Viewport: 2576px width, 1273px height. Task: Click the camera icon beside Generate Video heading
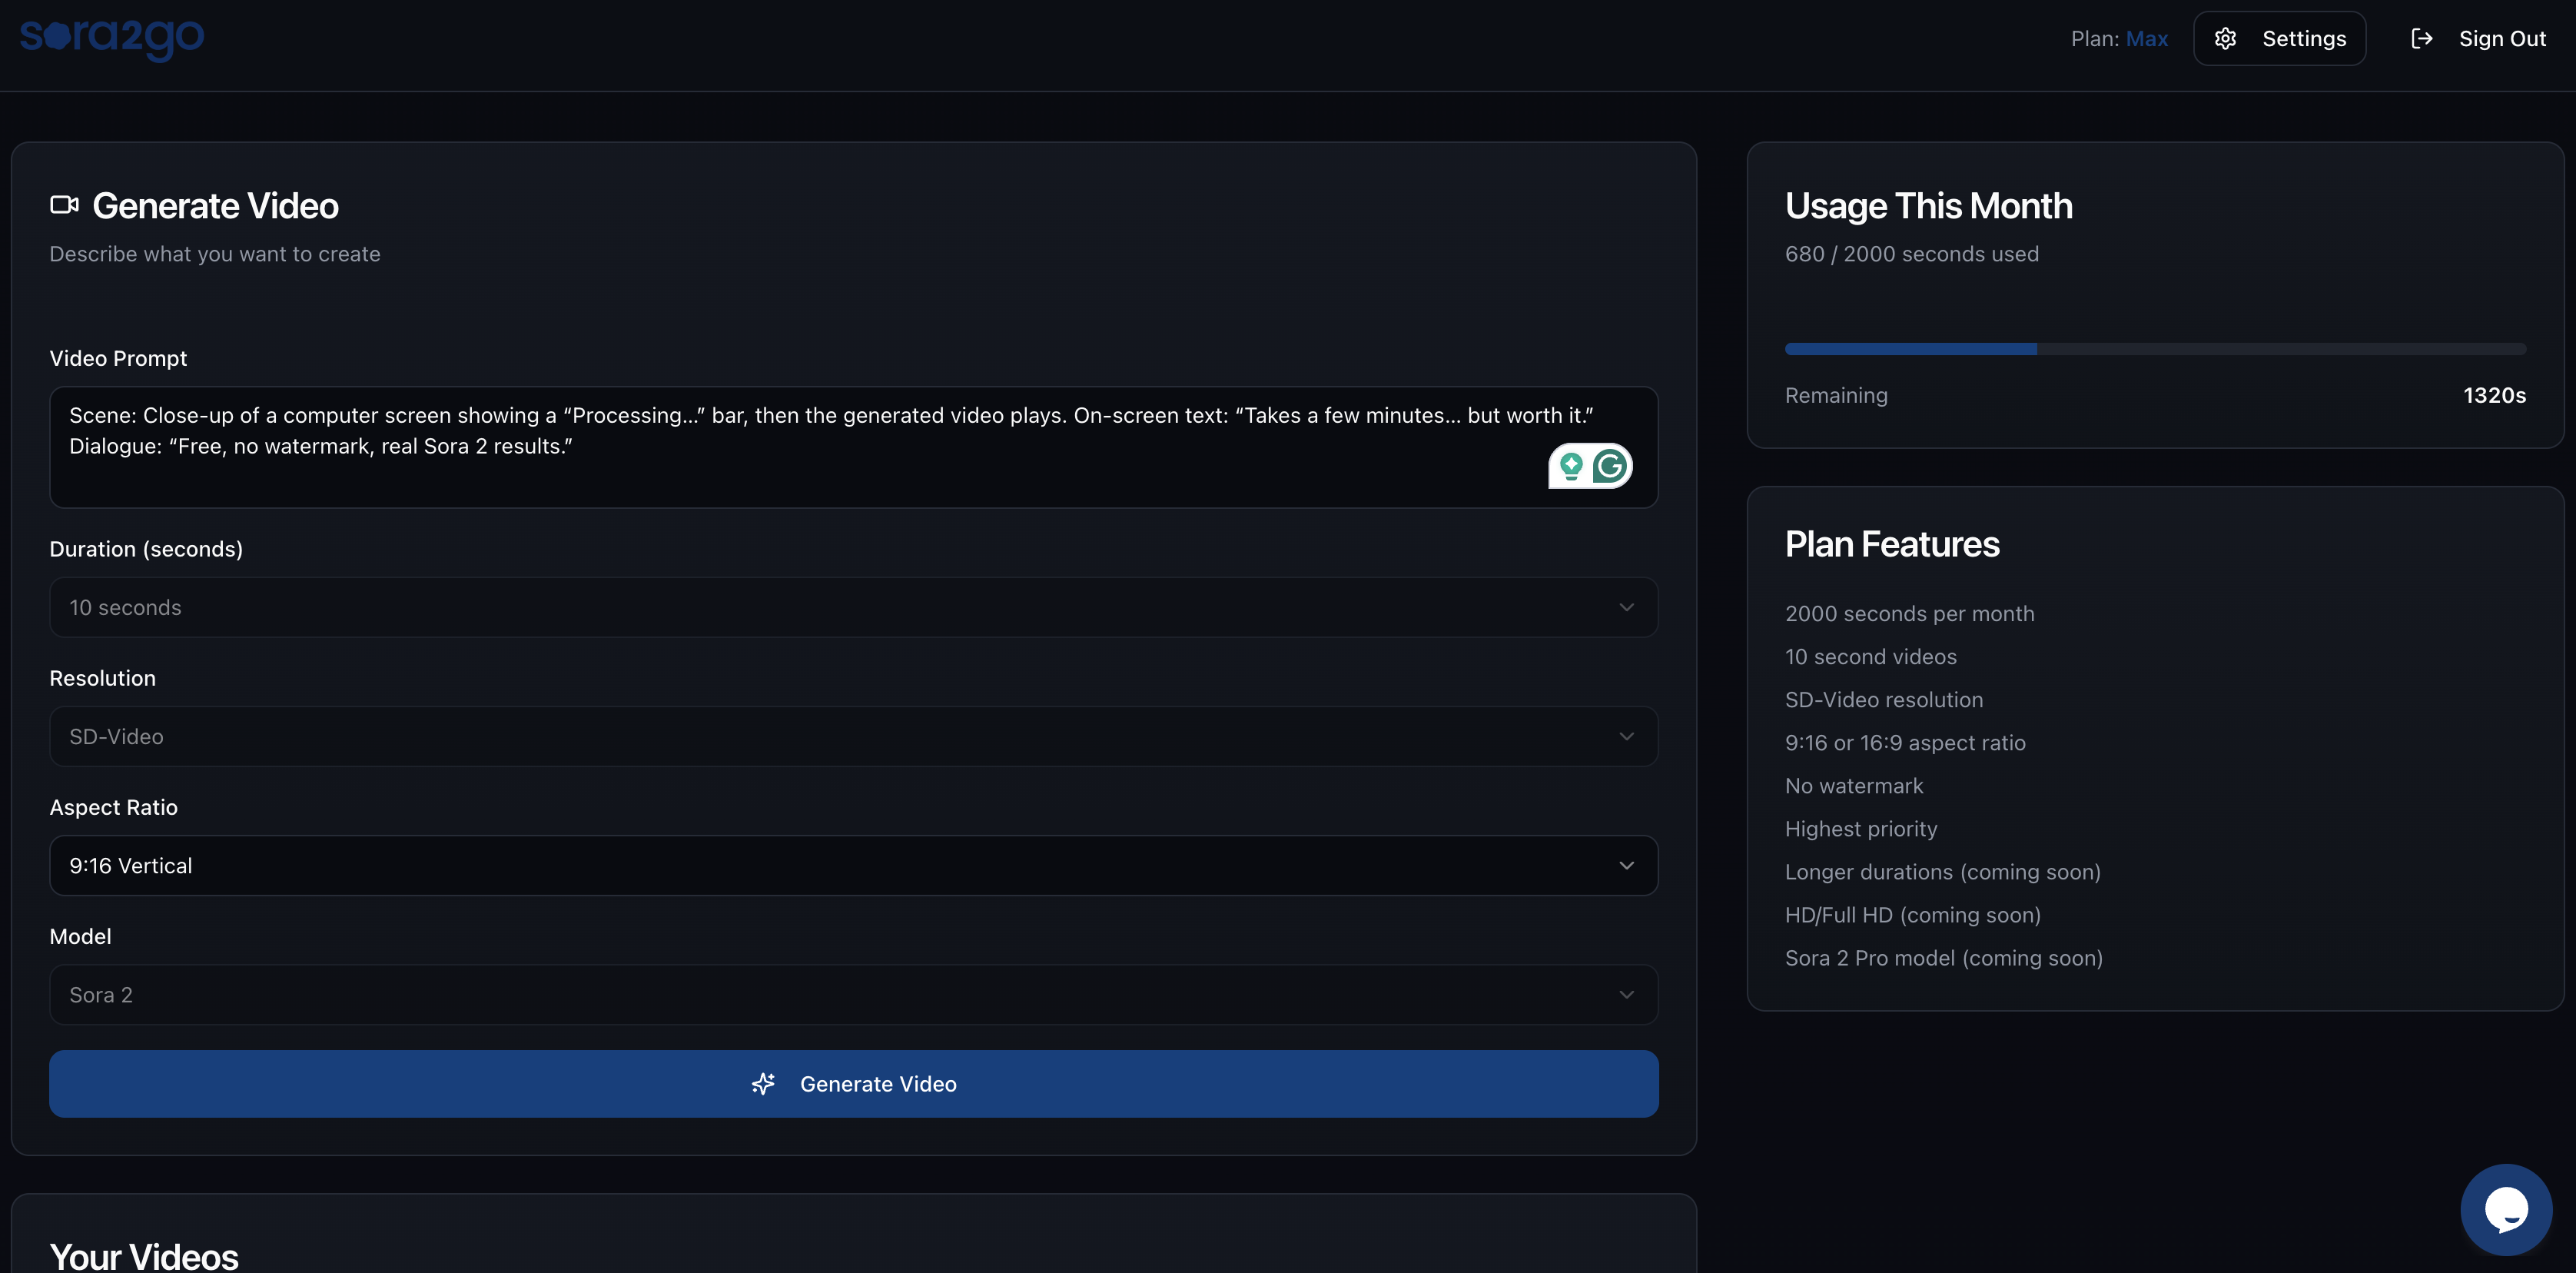[64, 205]
